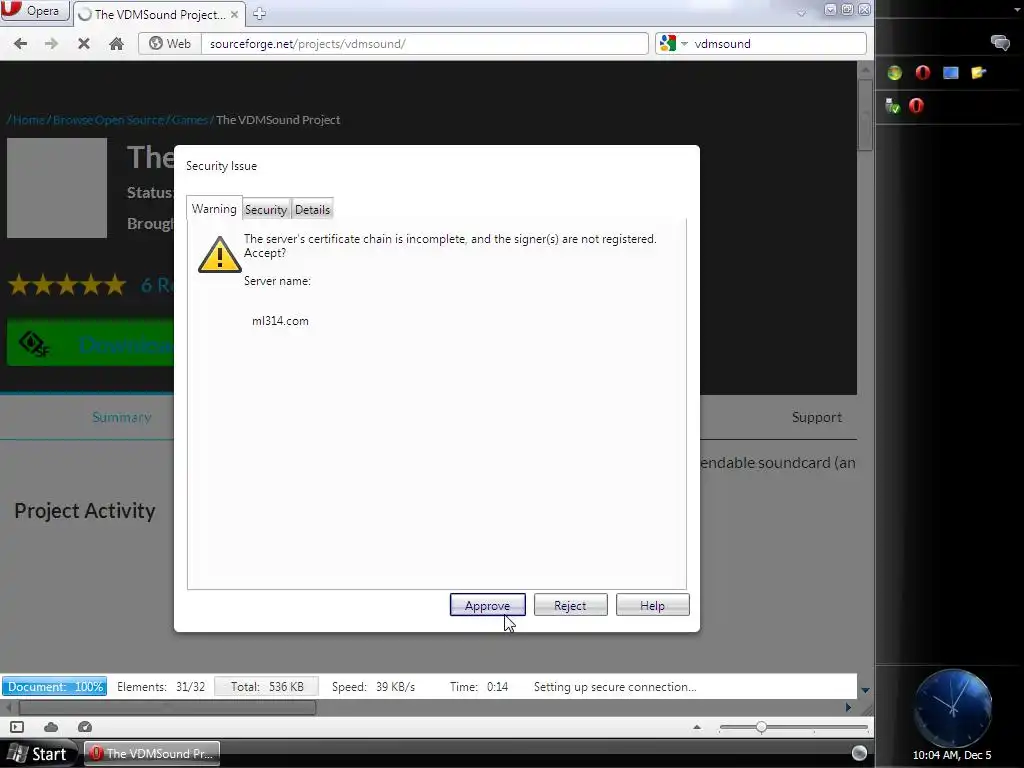The image size is (1024, 768).
Task: Approve the certificate in Security Issue dialog
Action: pyautogui.click(x=487, y=605)
